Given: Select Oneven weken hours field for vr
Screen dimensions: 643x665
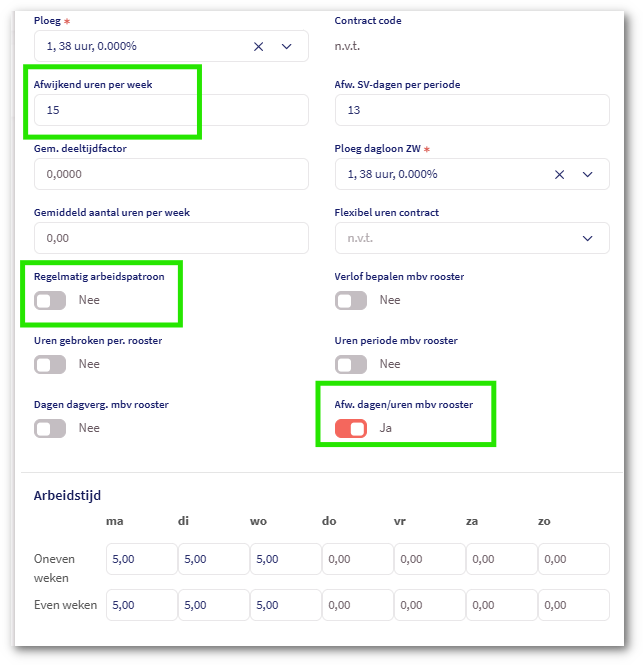Looking at the screenshot, I should [429, 559].
